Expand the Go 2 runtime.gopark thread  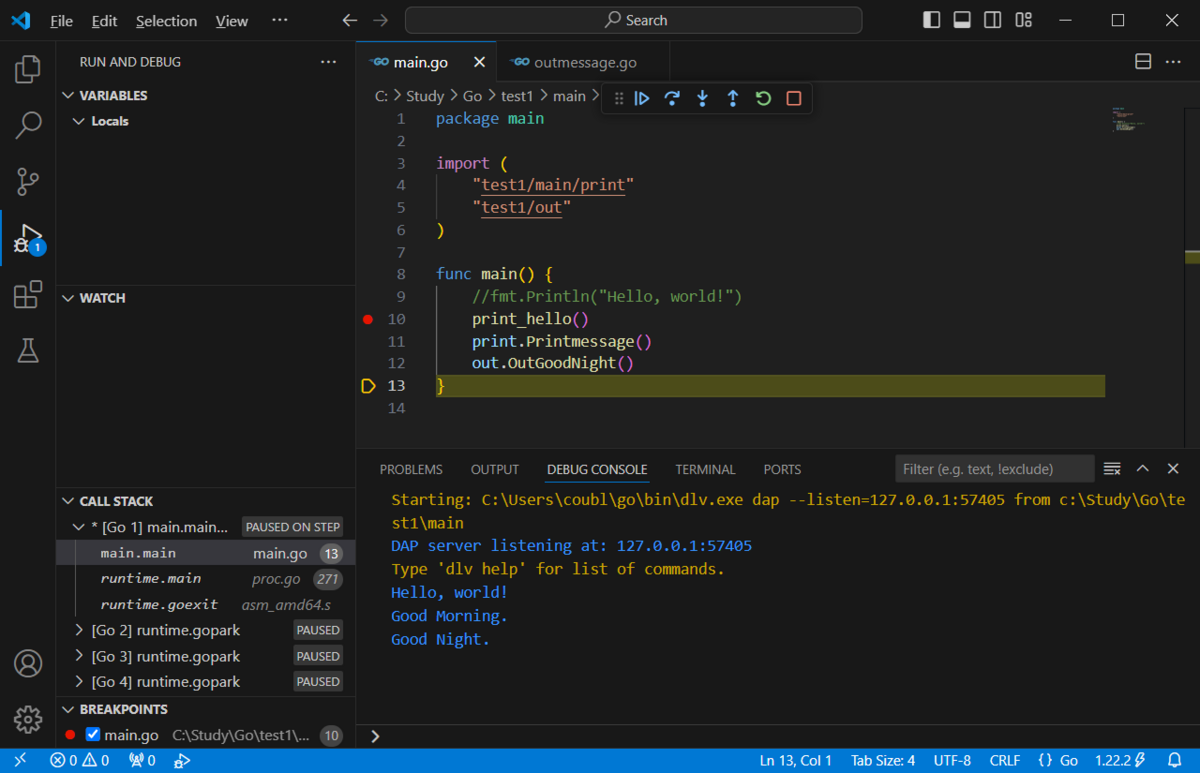tap(80, 630)
